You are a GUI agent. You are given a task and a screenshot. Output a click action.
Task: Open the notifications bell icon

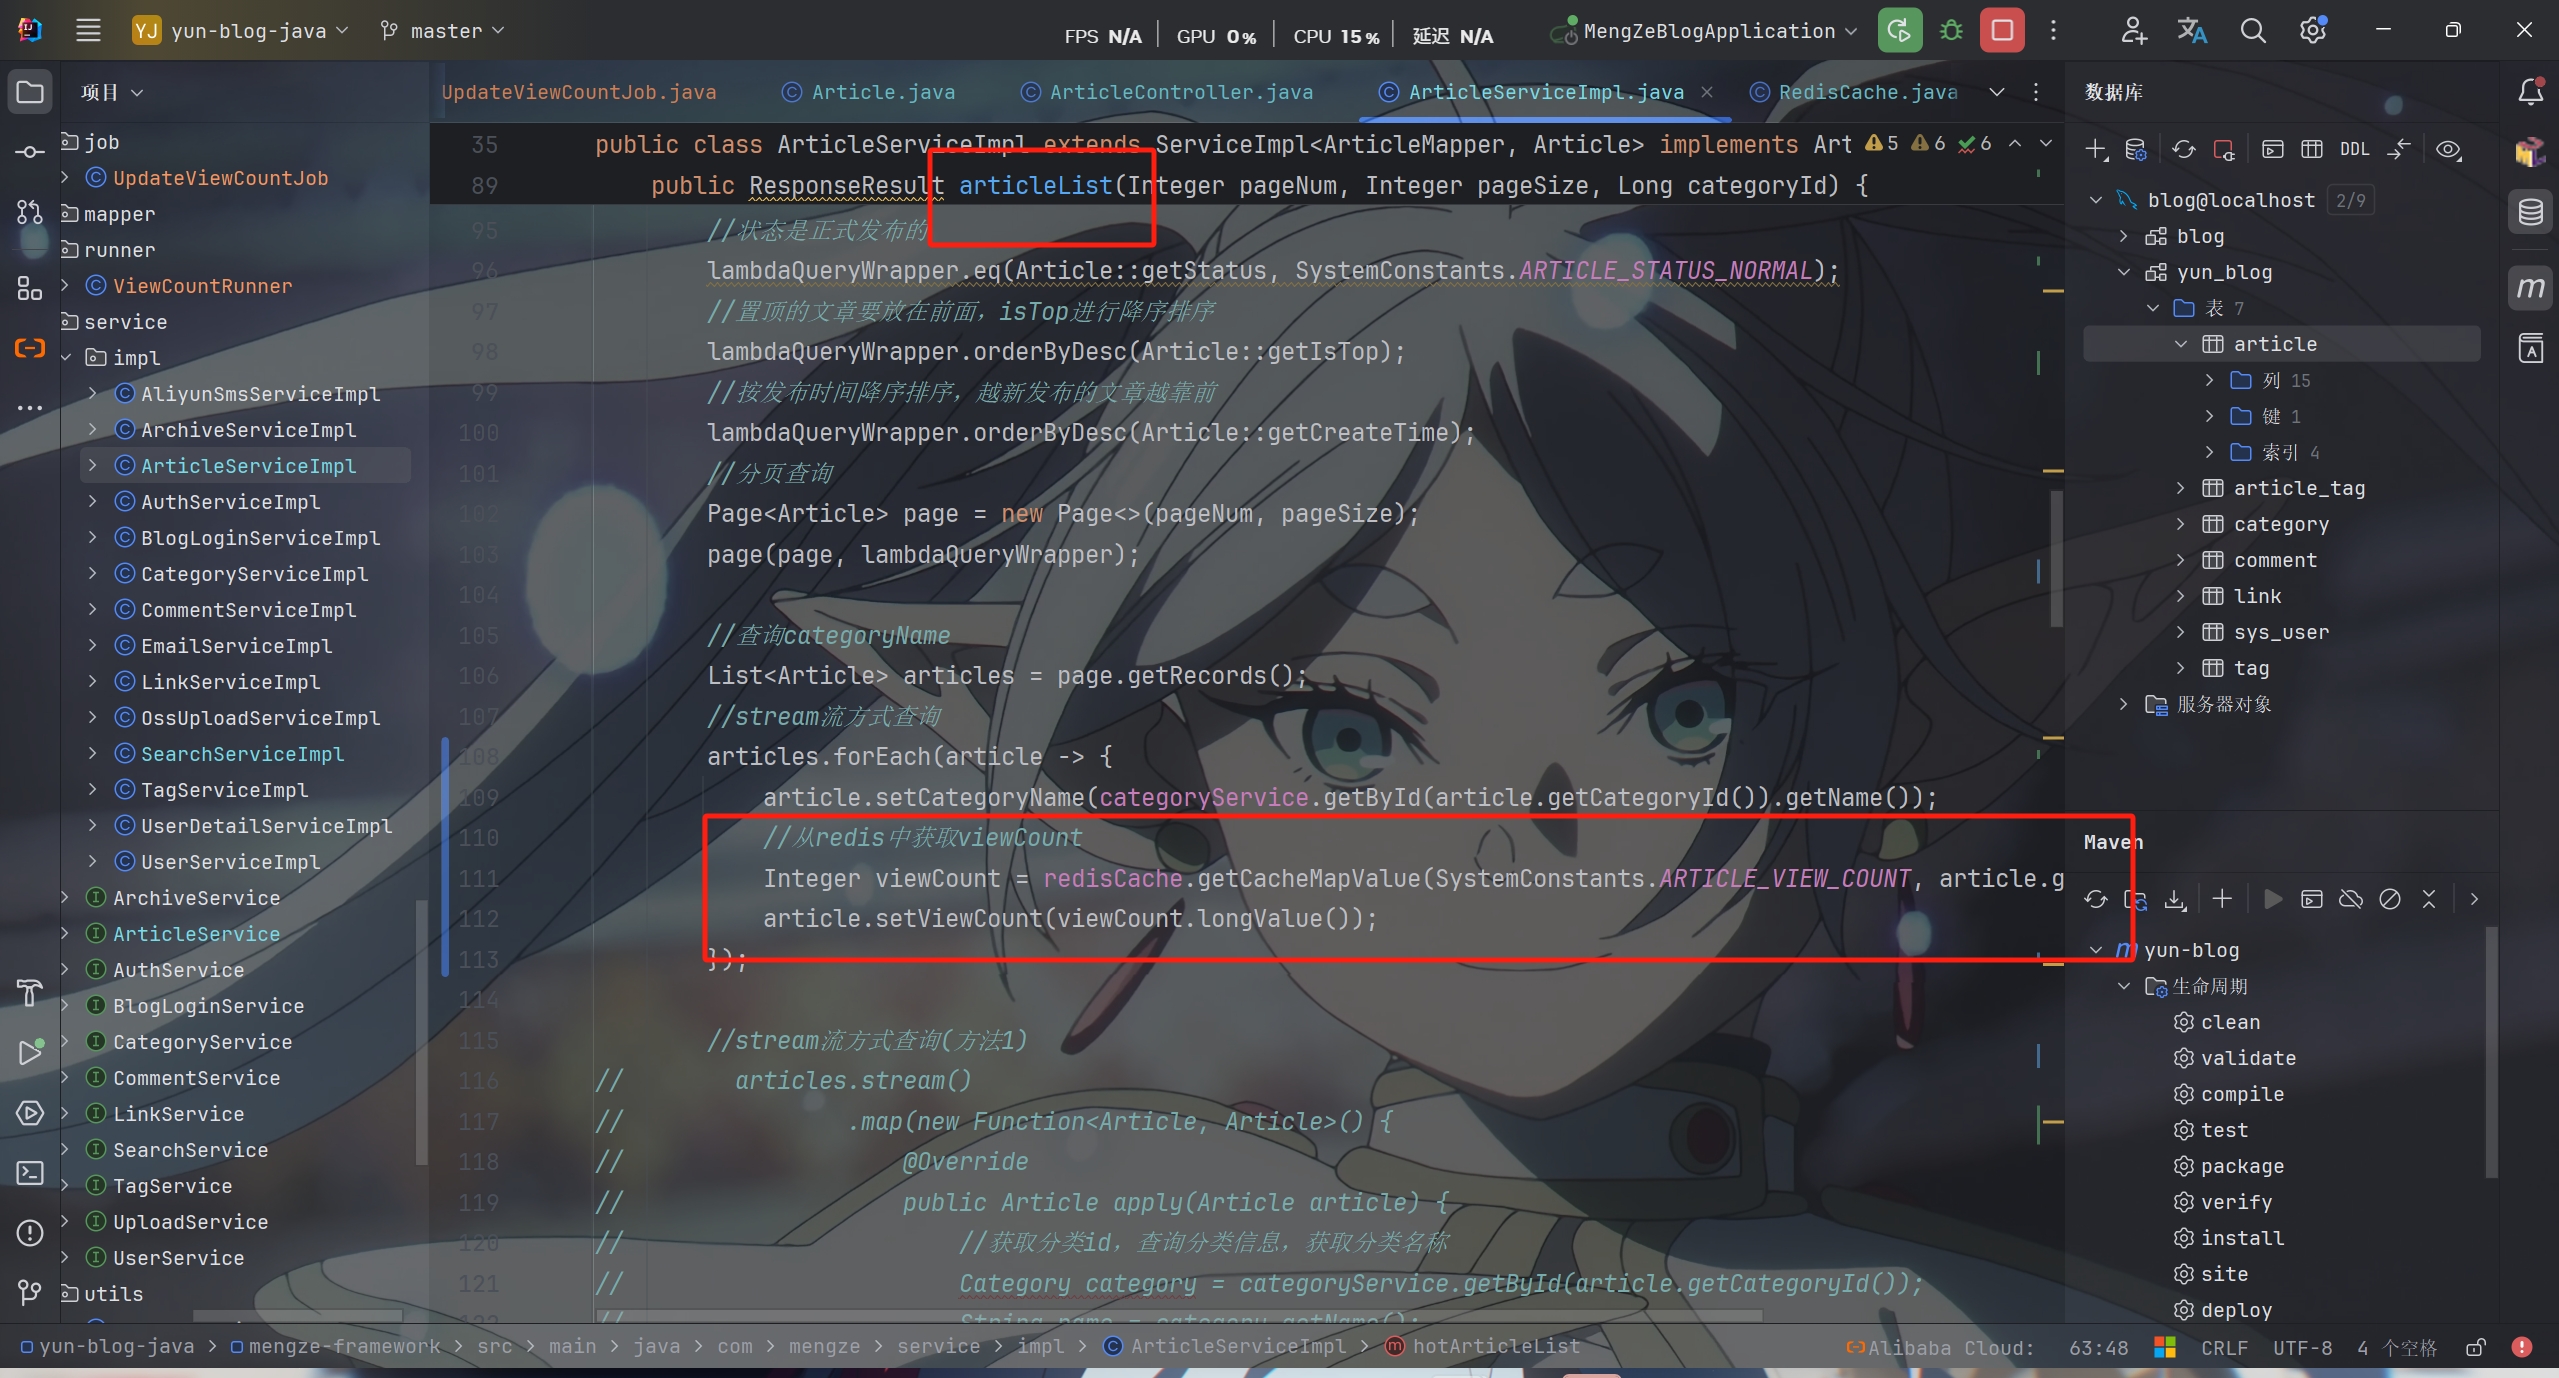[2530, 92]
